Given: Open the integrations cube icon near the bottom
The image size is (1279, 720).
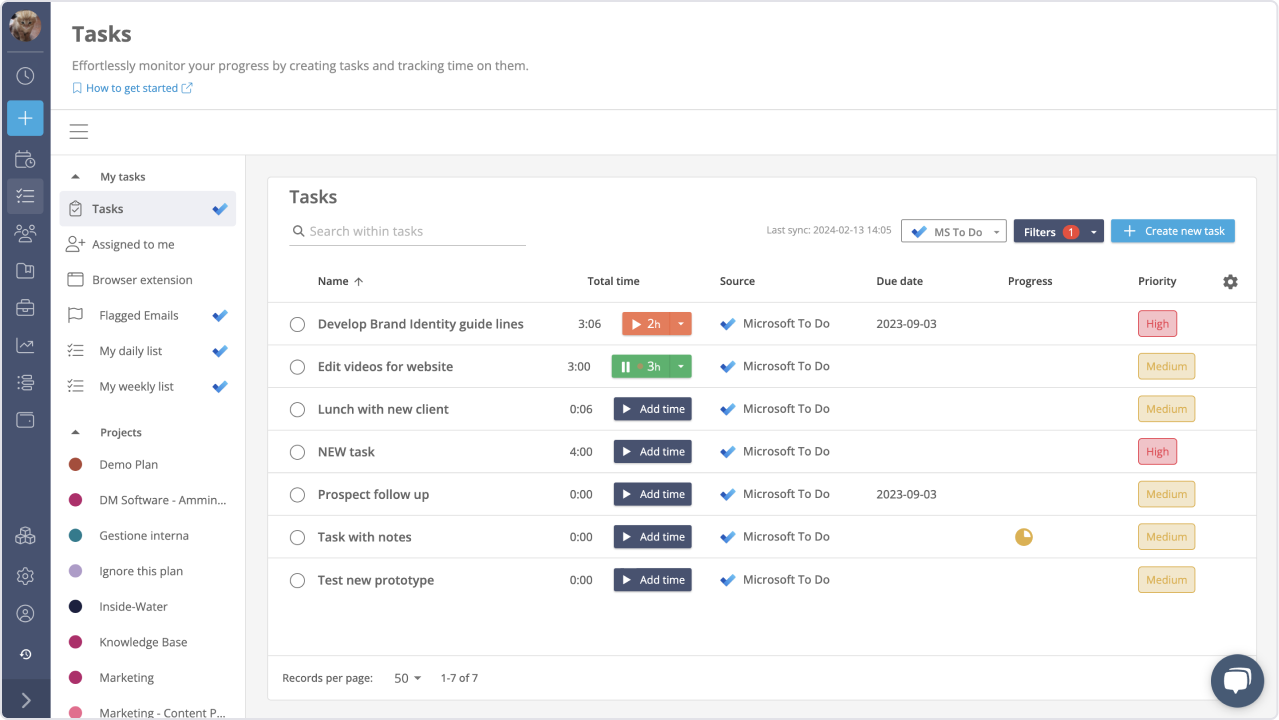Looking at the screenshot, I should coord(25,535).
